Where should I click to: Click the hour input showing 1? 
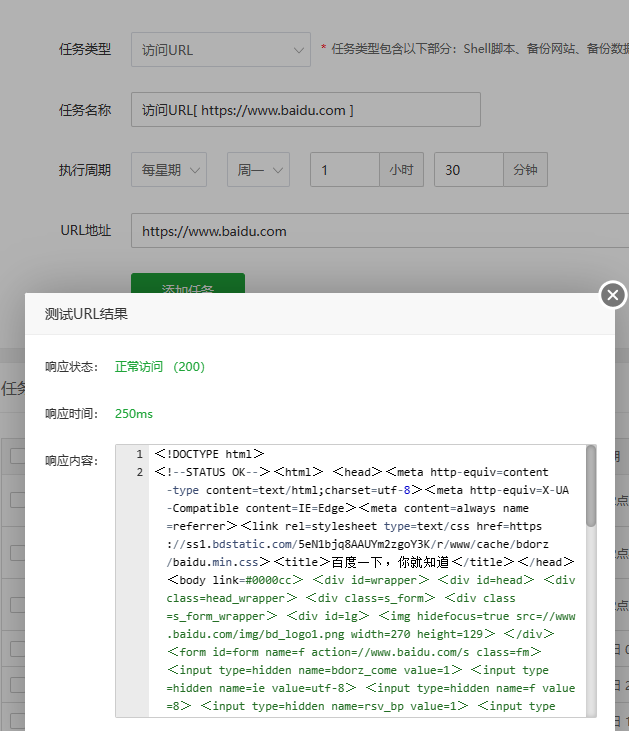point(345,170)
